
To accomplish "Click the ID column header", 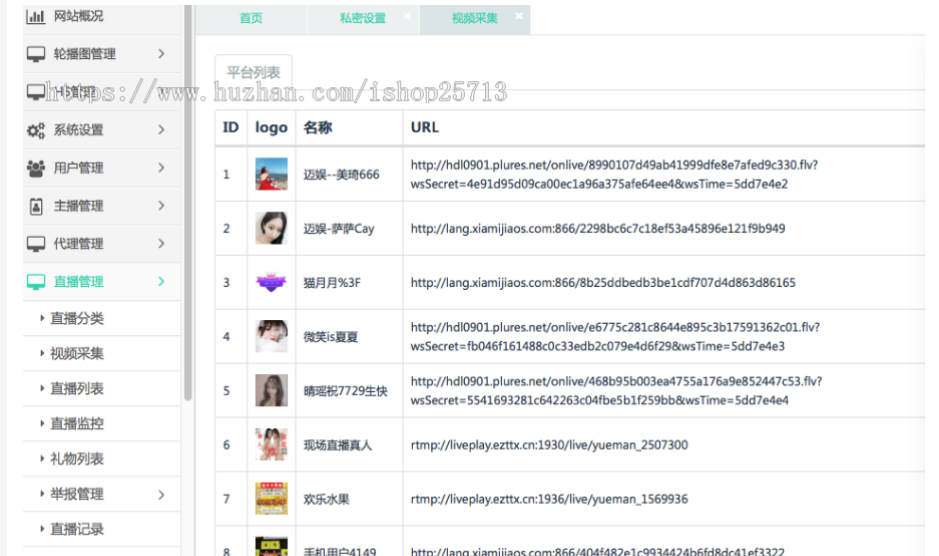I will 231,127.
